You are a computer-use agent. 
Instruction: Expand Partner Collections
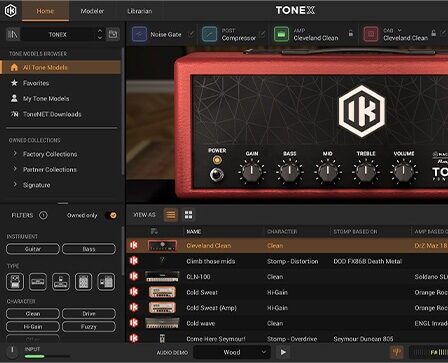50,169
